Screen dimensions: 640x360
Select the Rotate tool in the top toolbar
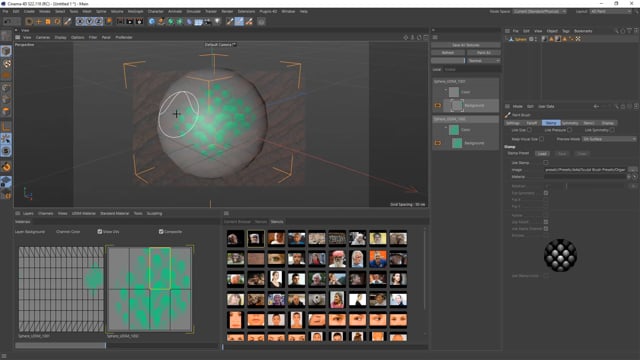(57, 22)
